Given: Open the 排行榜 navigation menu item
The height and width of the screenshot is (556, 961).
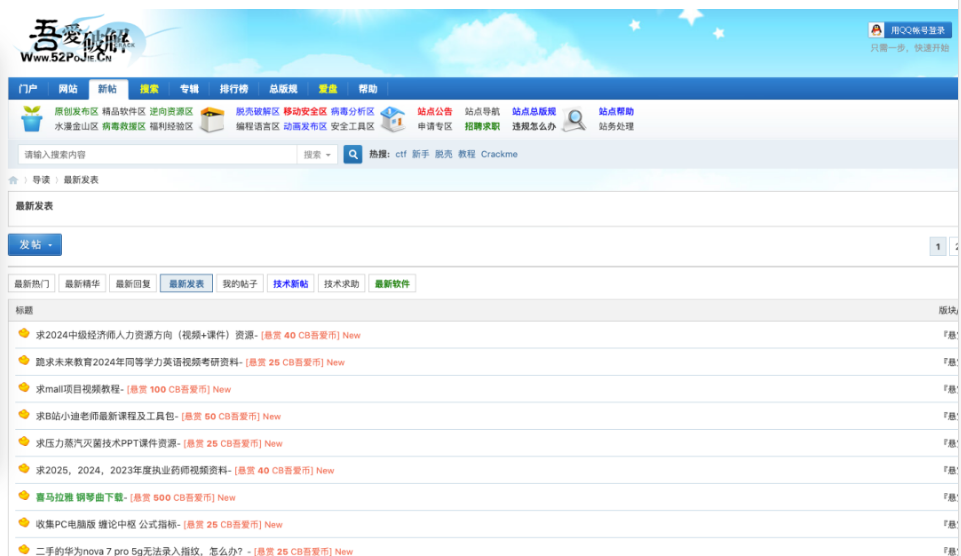Looking at the screenshot, I should (x=234, y=89).
